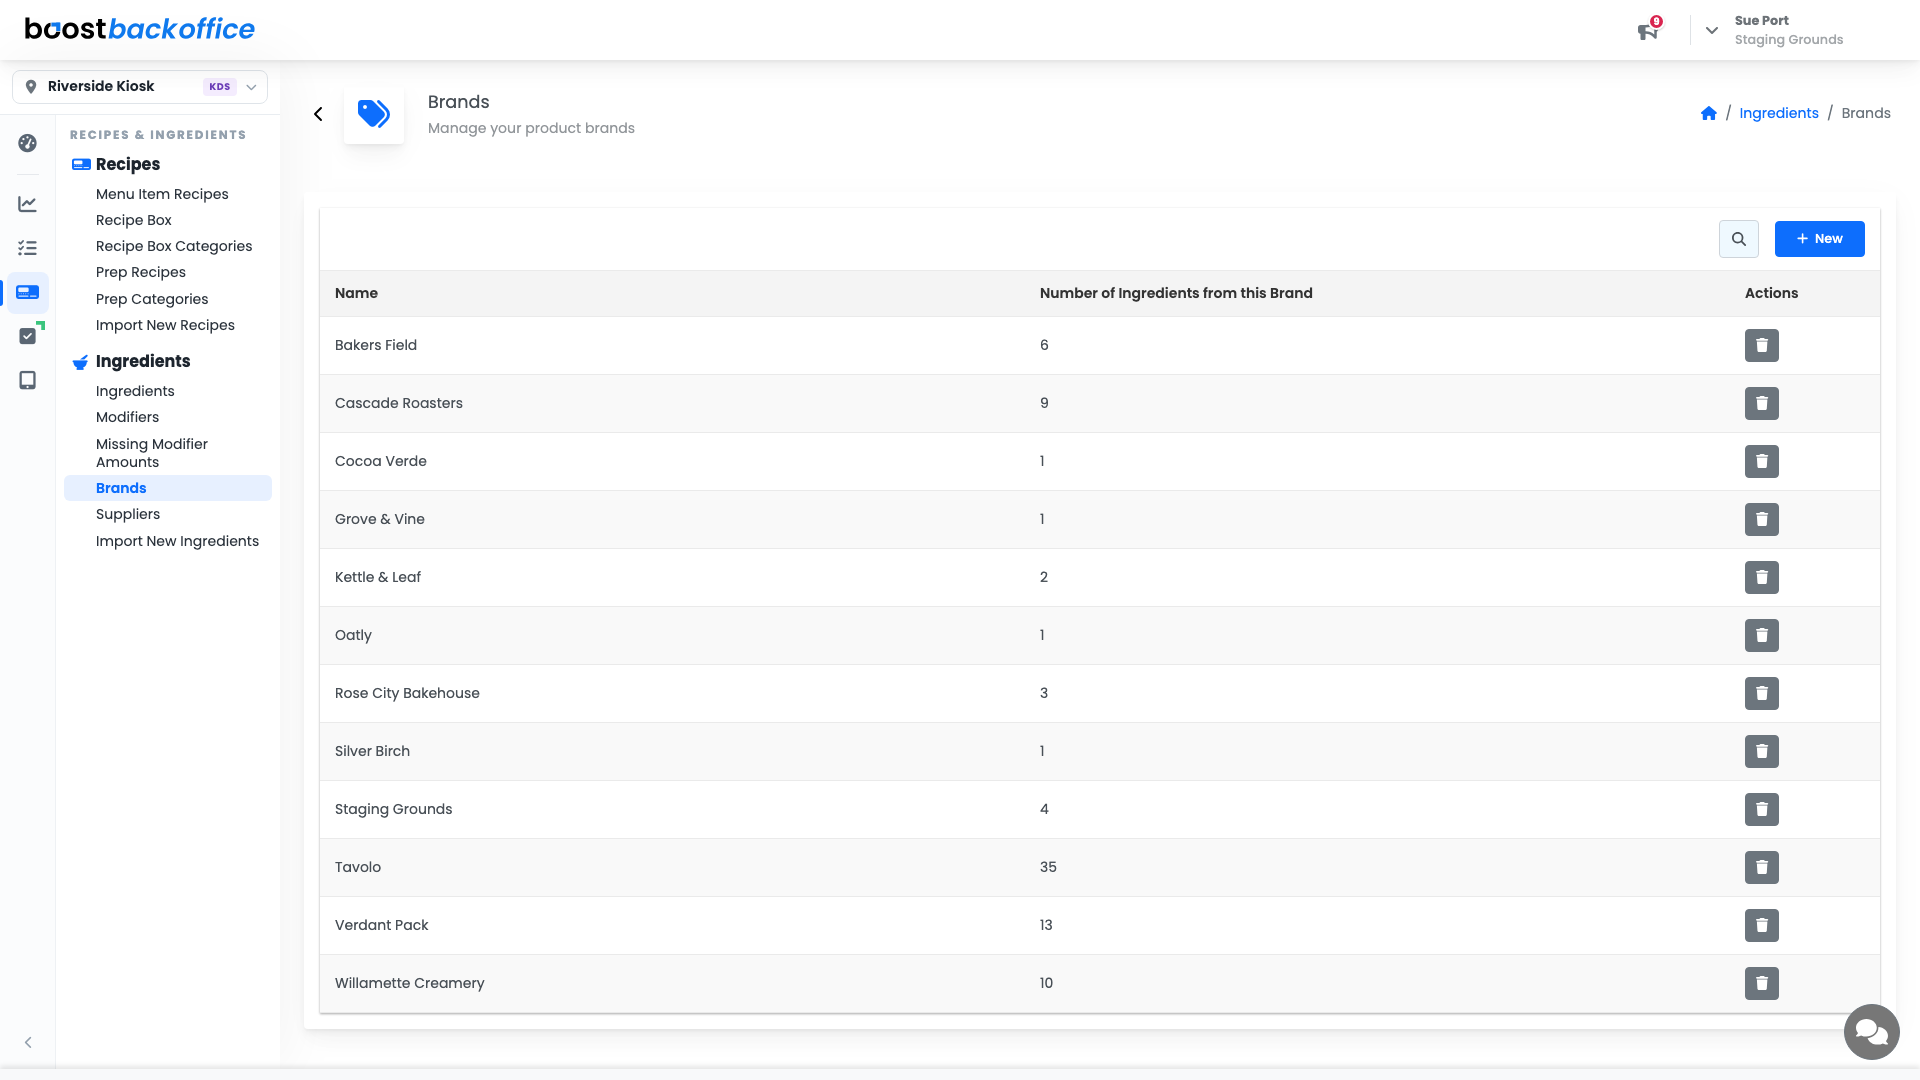1920x1080 pixels.
Task: Collapse the sidebar with the bottom chevron
Action: (28, 1042)
